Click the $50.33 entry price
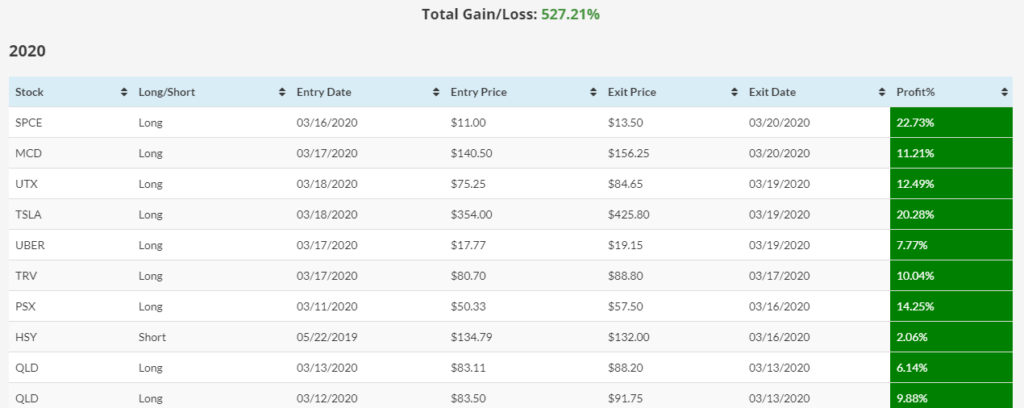Screen dimensions: 1024x408 pyautogui.click(x=468, y=307)
